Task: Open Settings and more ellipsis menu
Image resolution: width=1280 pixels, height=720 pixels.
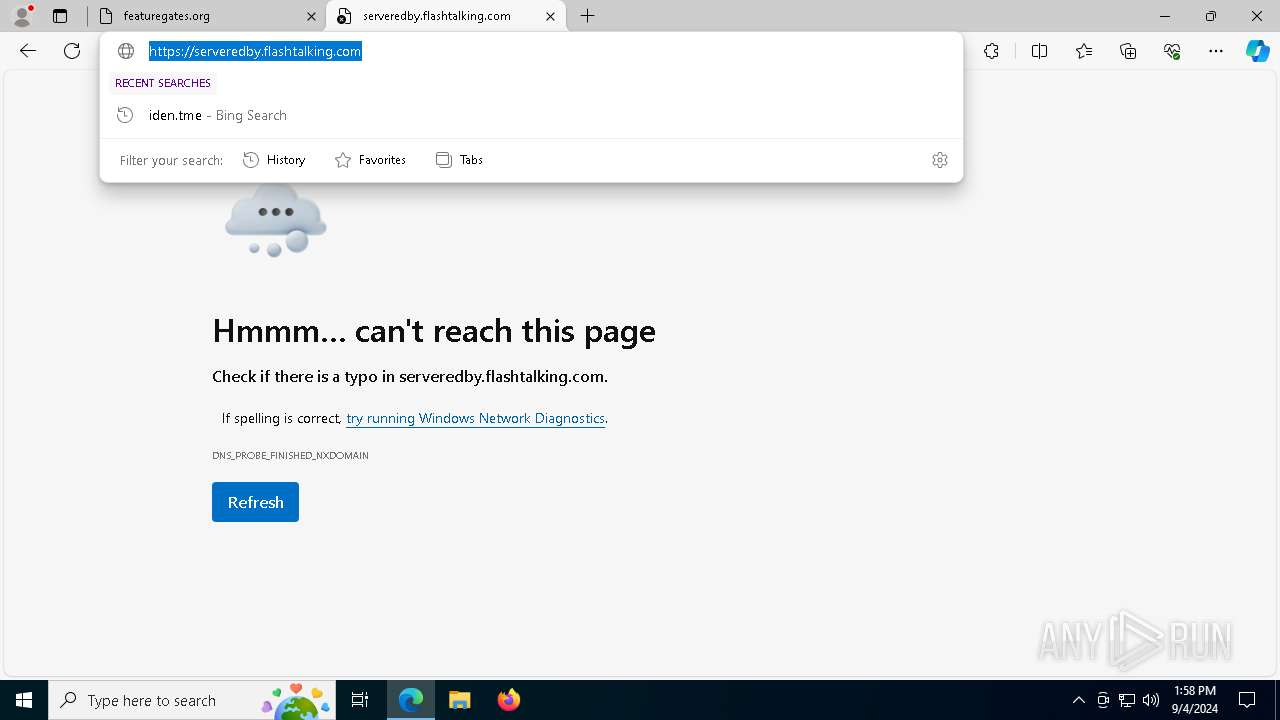Action: pos(1216,51)
